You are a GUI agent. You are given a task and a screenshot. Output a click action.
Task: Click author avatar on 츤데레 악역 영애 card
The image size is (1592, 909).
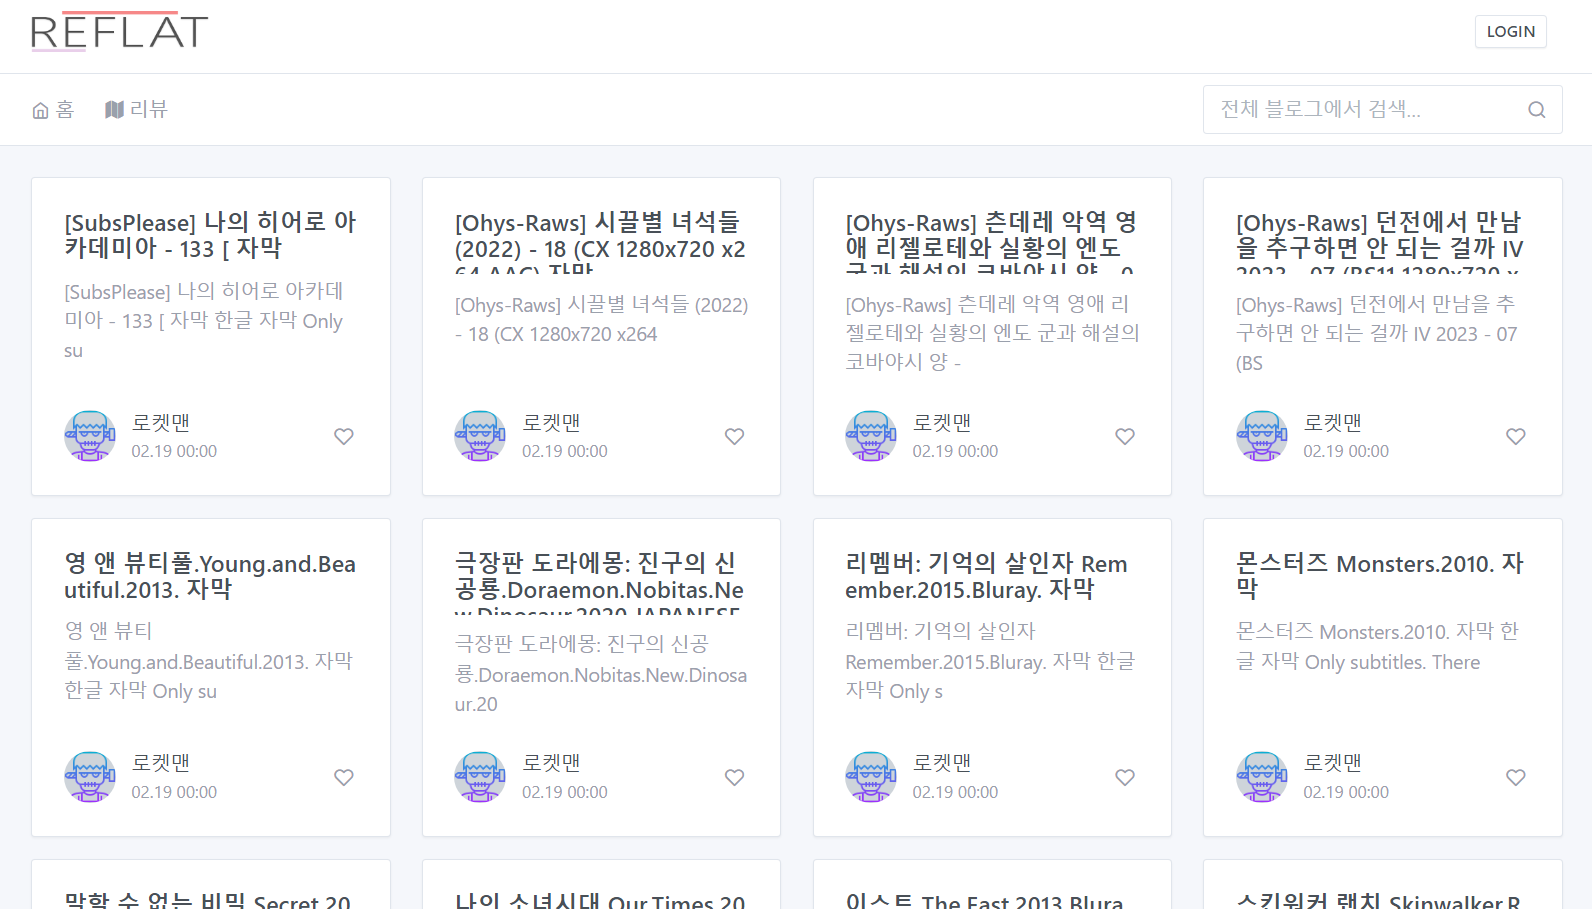point(871,436)
